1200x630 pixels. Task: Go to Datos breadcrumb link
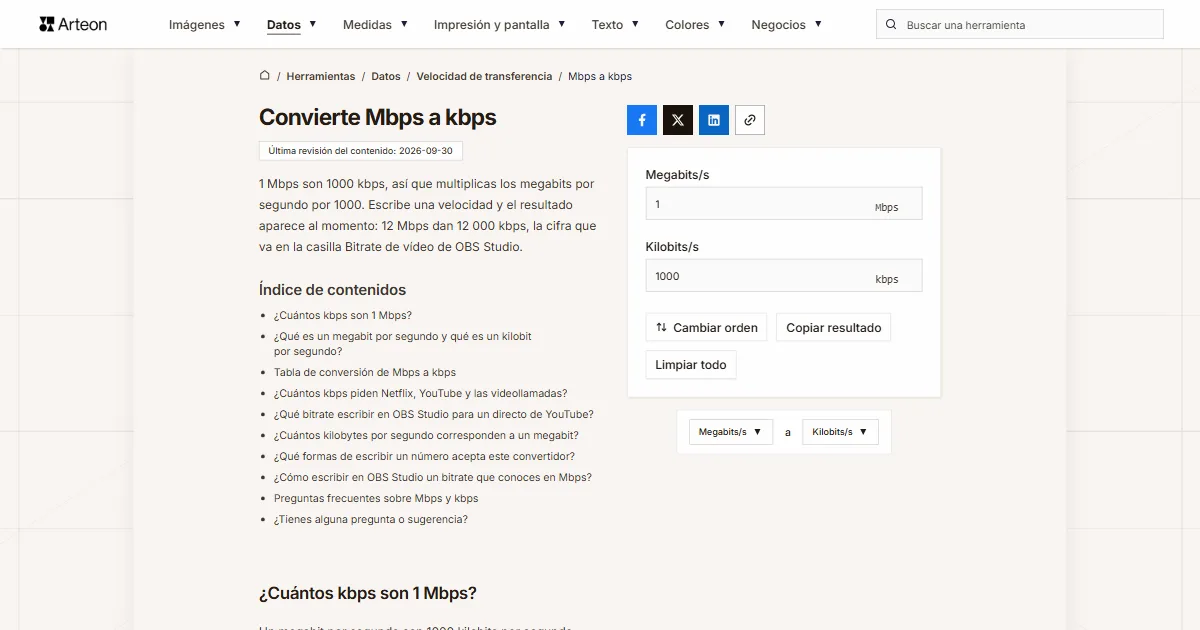point(386,76)
